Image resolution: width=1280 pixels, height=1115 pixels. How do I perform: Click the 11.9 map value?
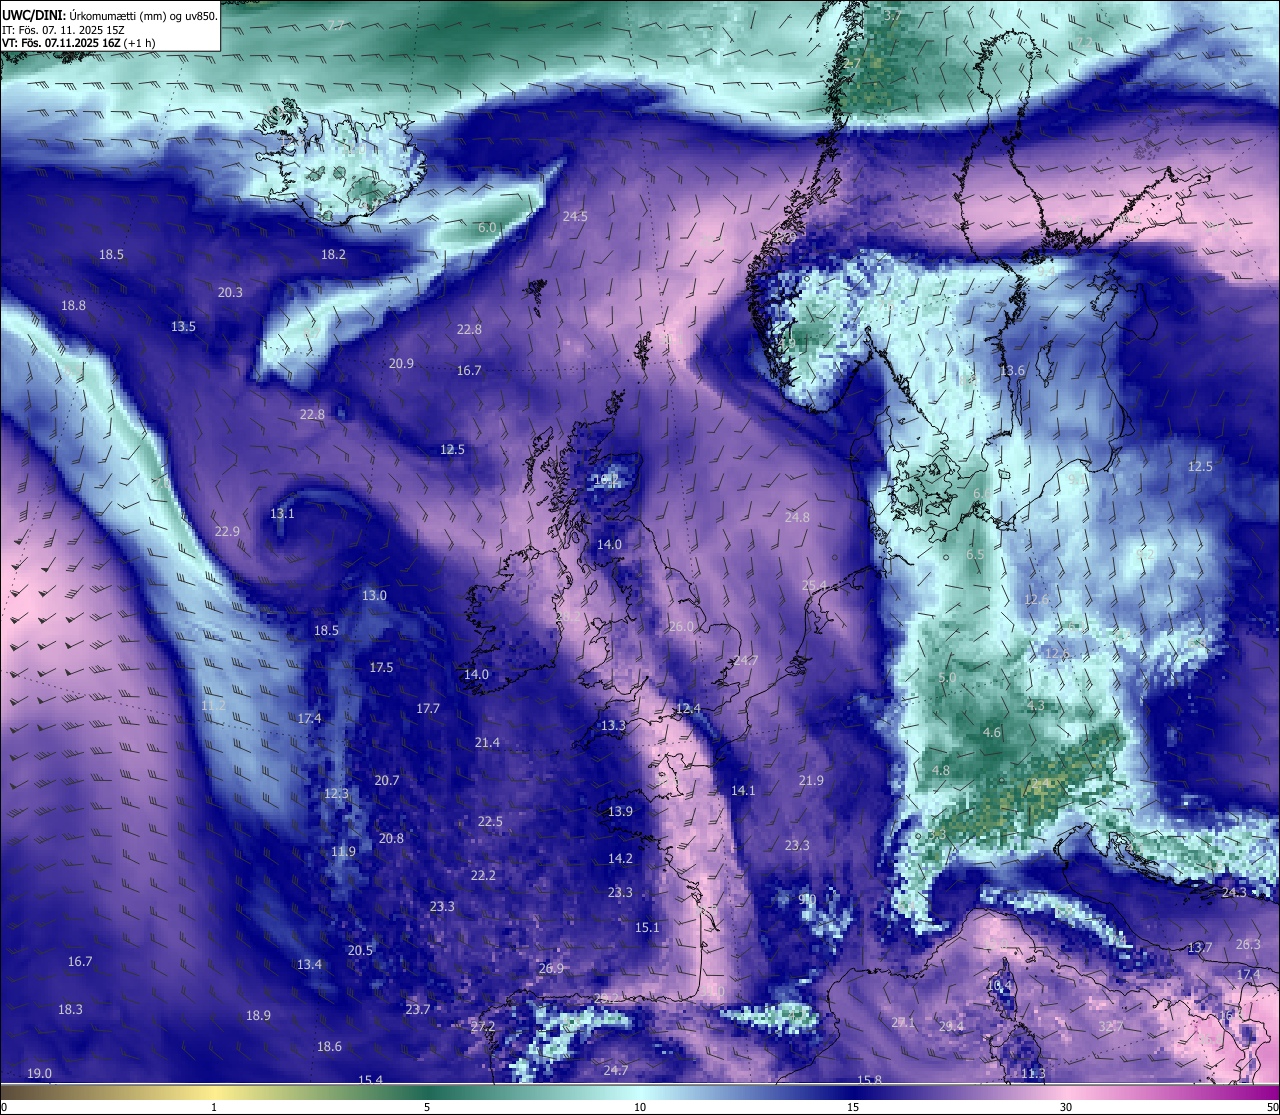click(x=343, y=852)
